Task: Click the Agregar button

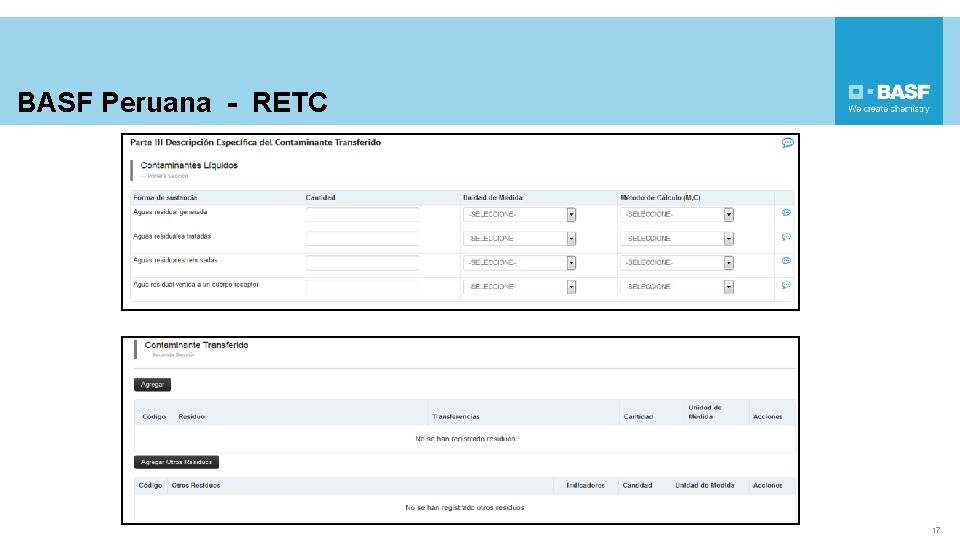Action: point(152,384)
